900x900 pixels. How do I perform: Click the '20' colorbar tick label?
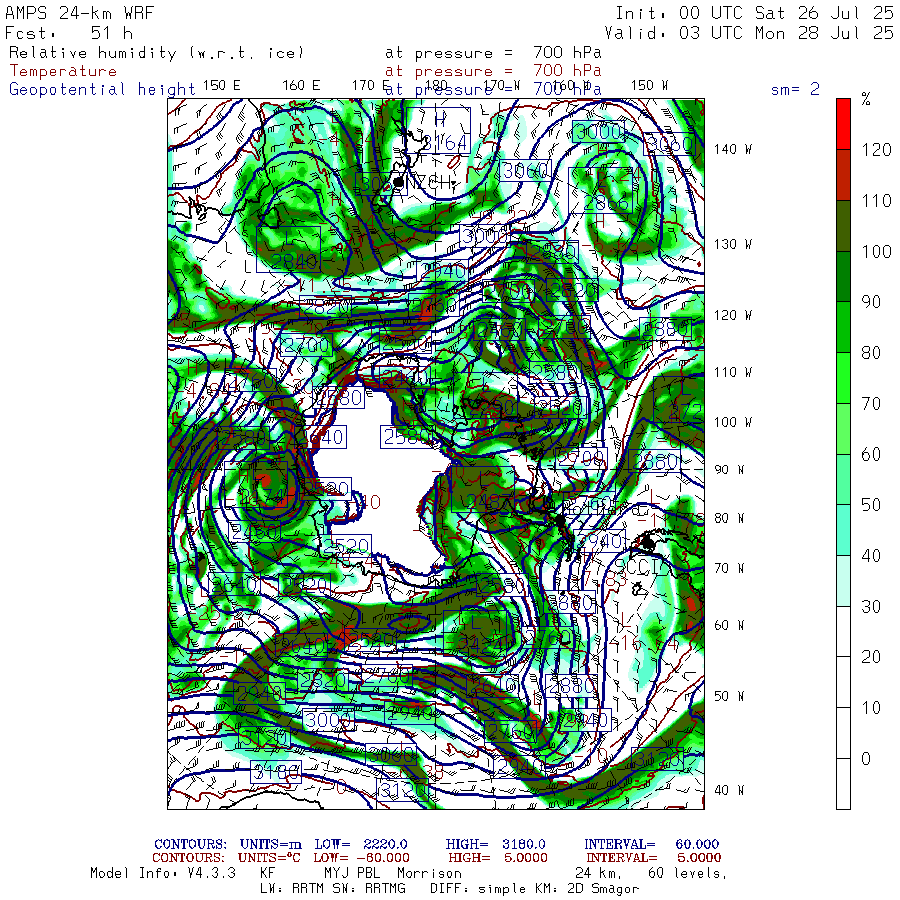click(x=871, y=657)
